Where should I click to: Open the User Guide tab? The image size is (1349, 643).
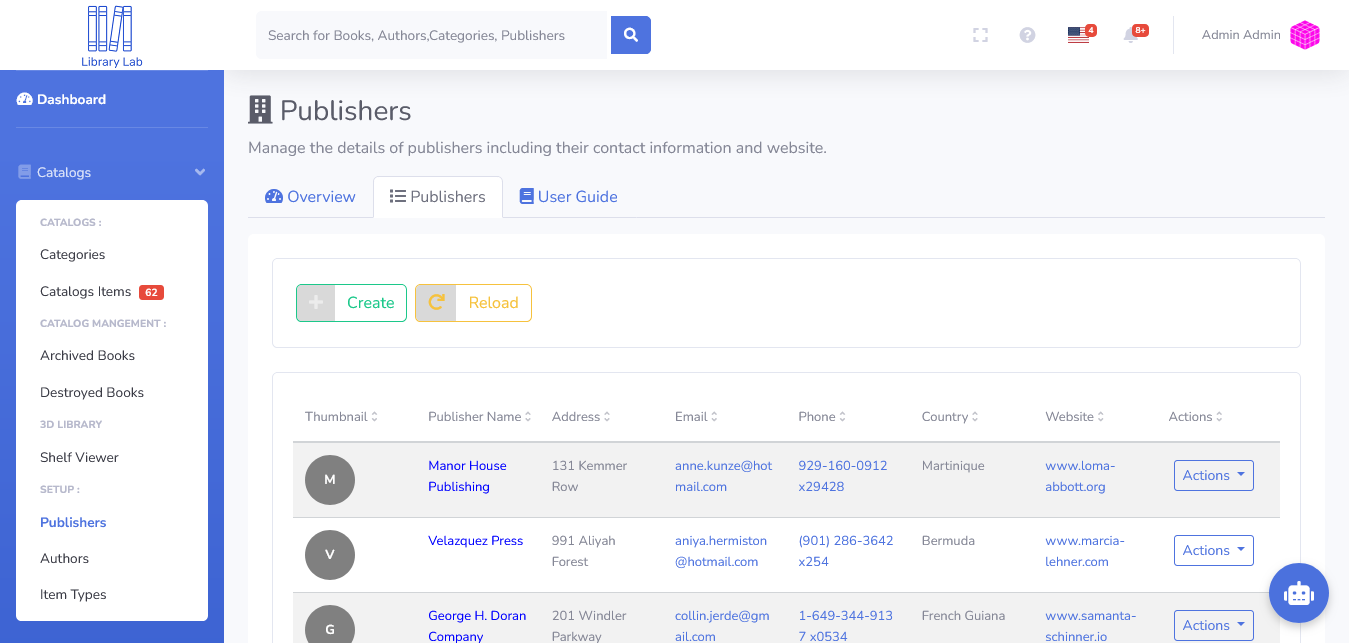pos(568,196)
